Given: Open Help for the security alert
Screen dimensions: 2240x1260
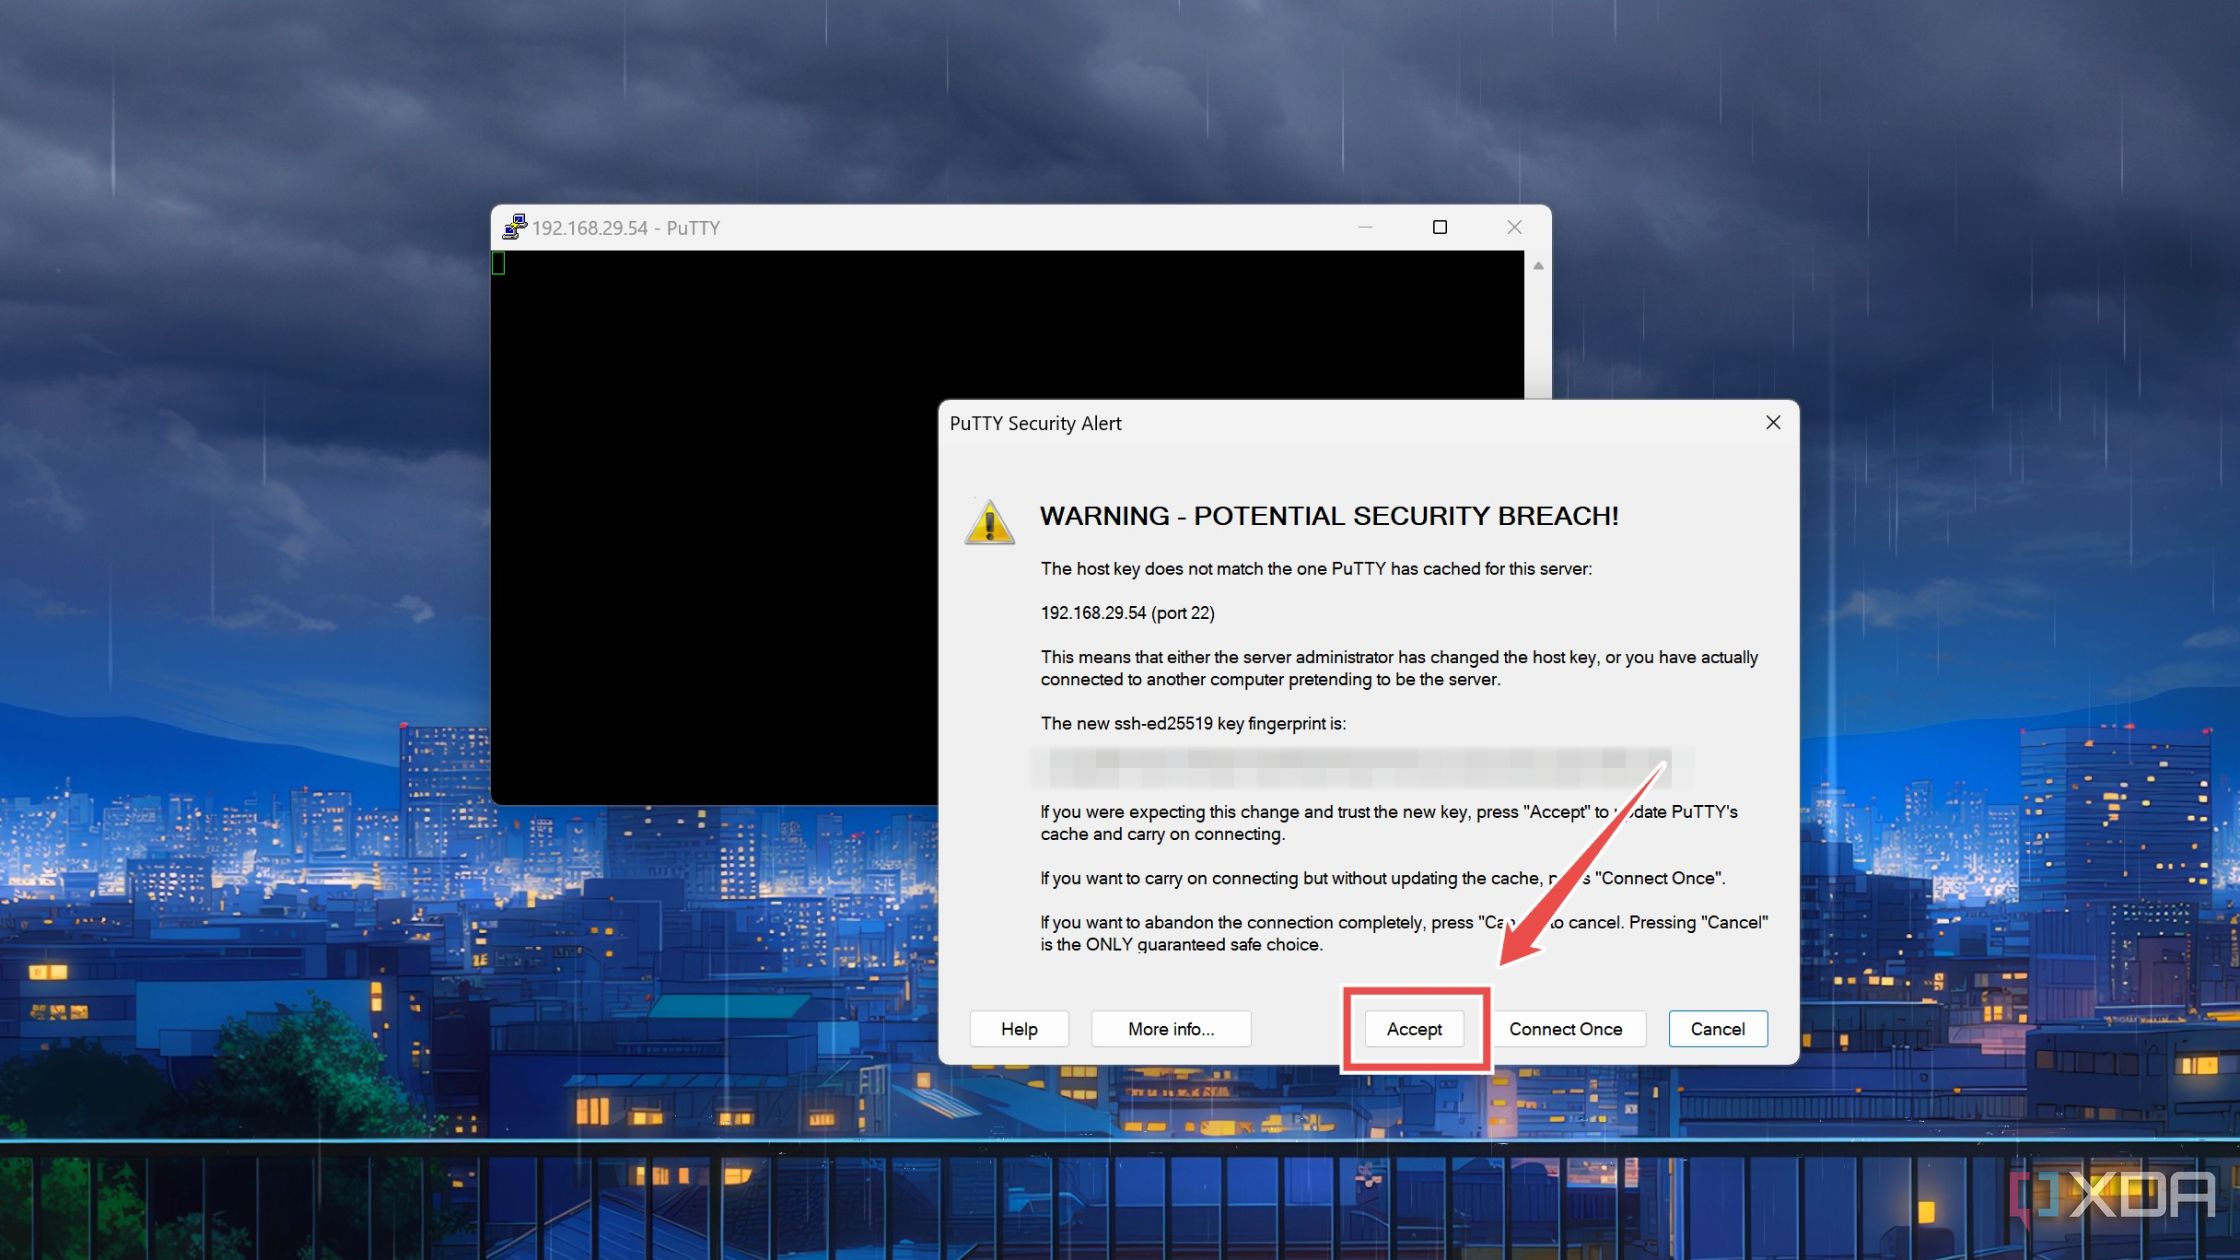Looking at the screenshot, I should click(1019, 1029).
